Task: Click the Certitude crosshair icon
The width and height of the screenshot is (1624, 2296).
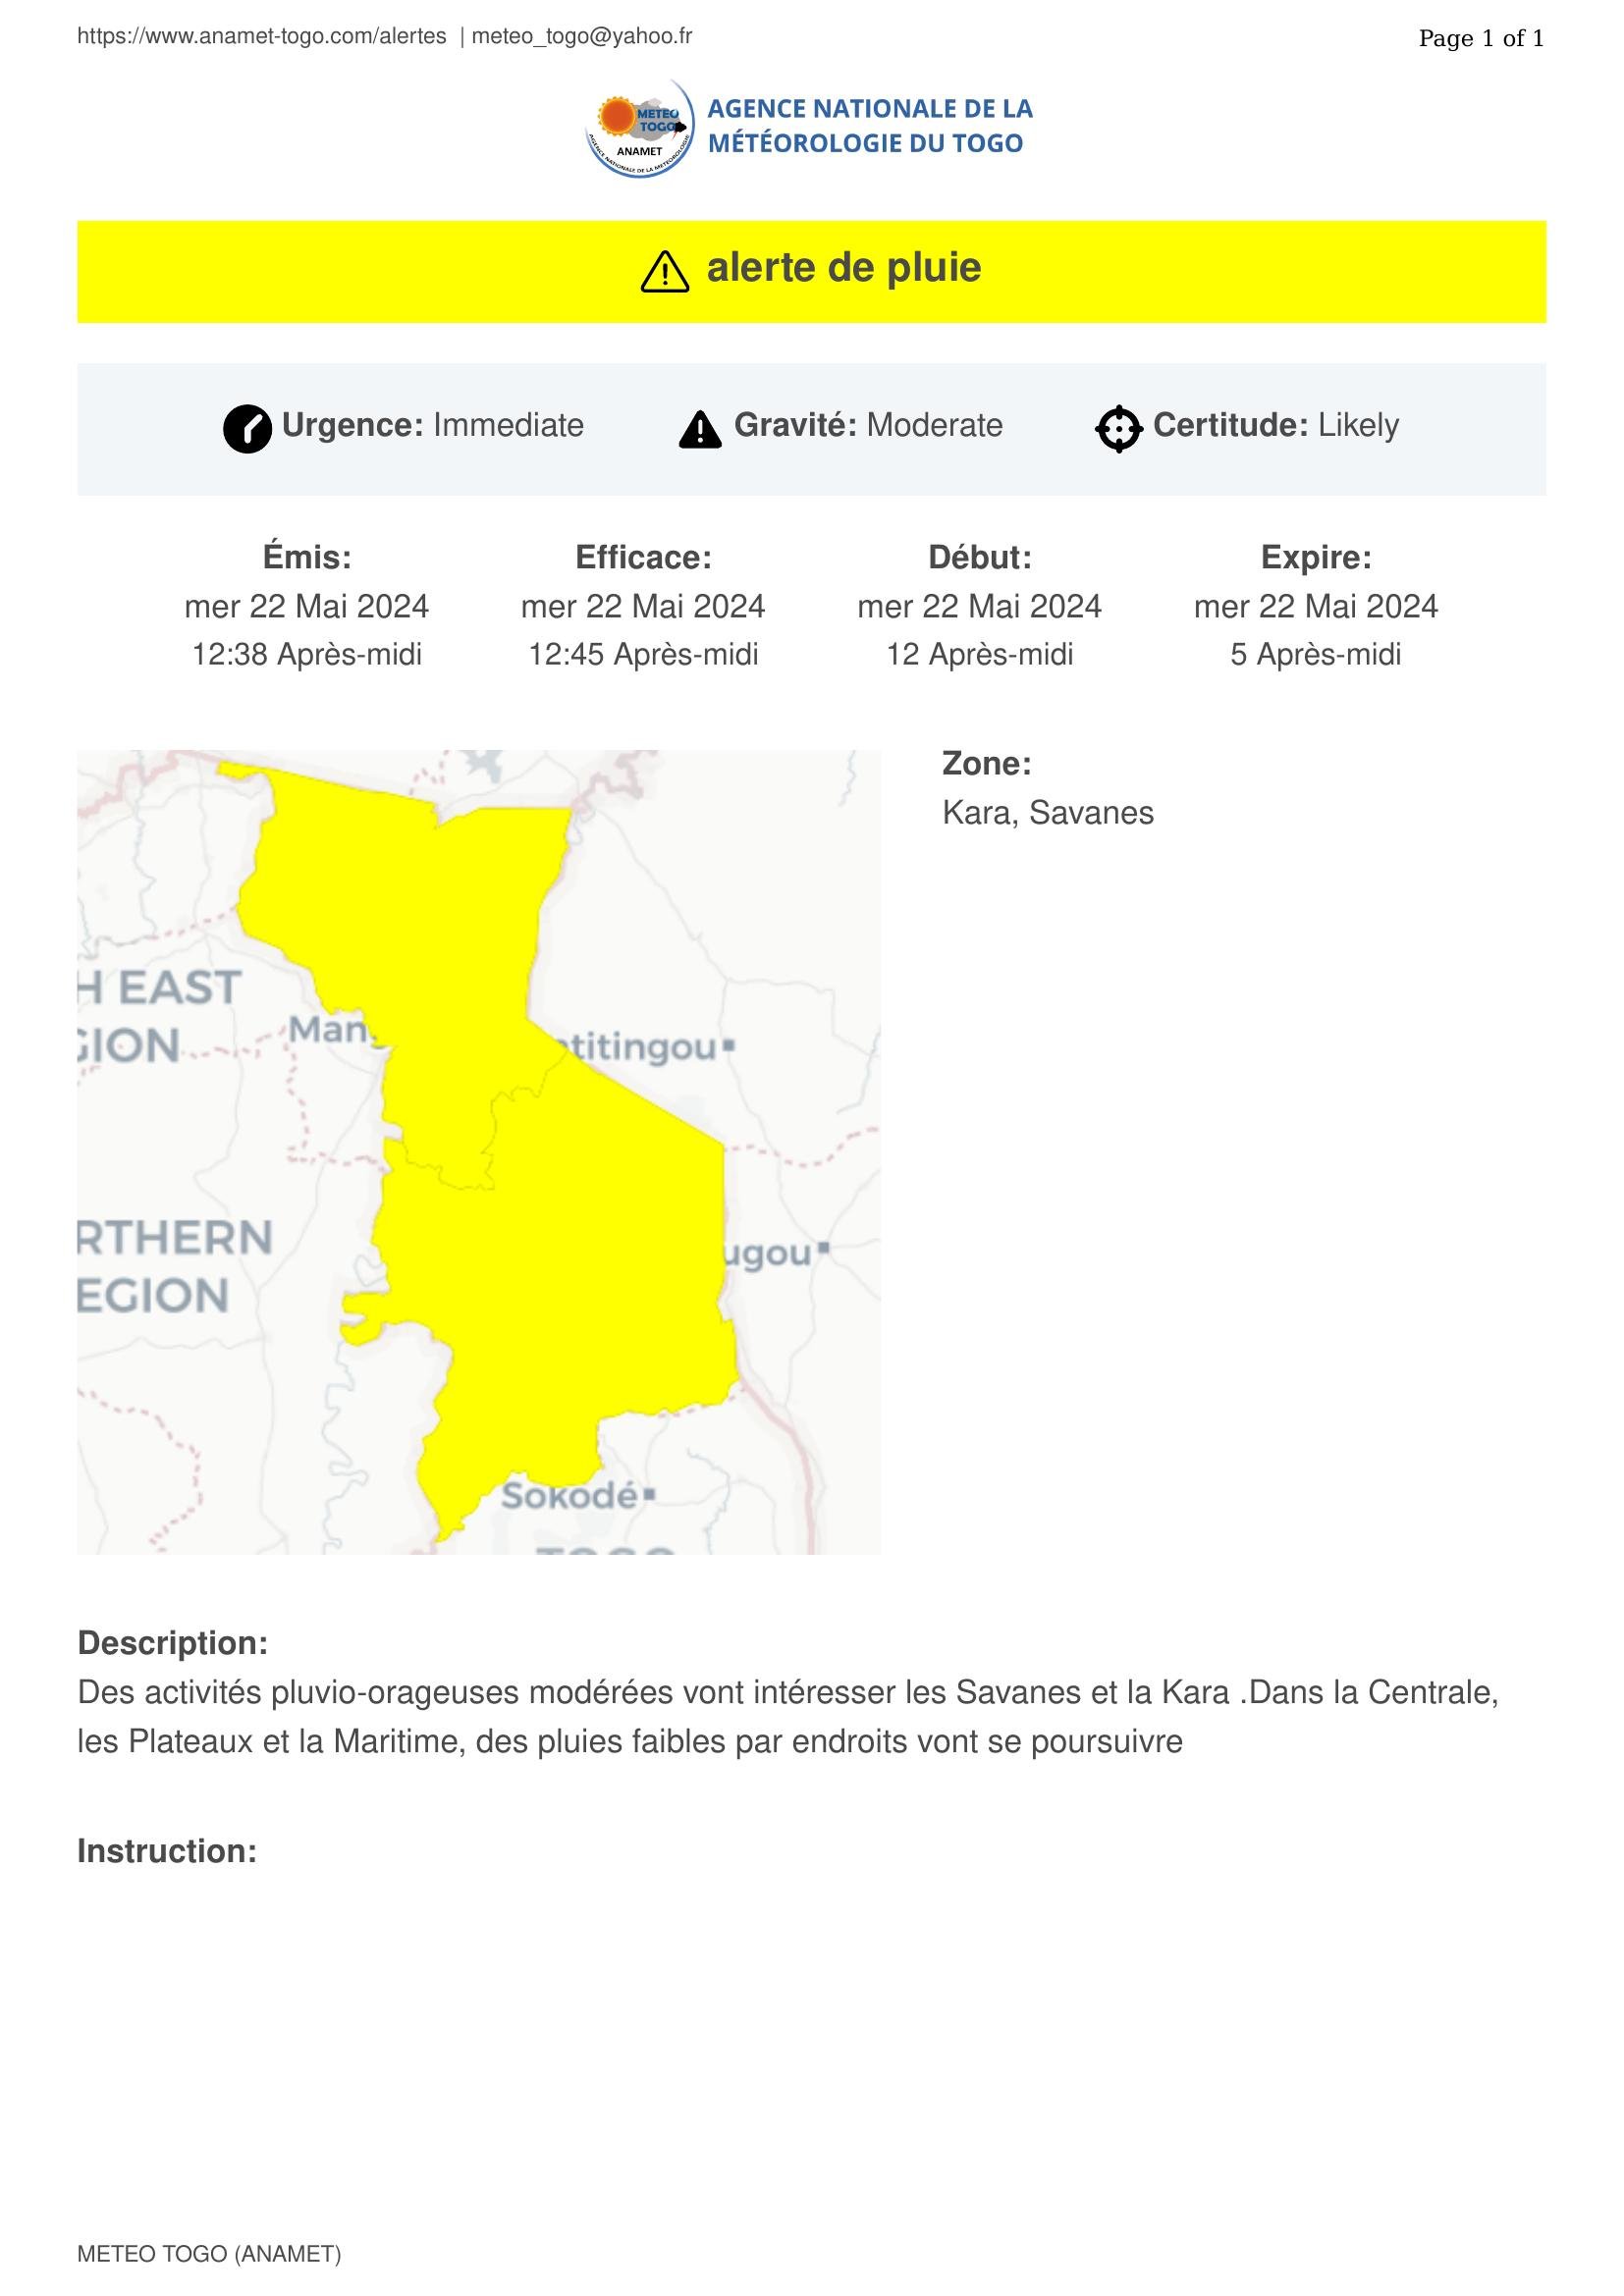Action: point(1118,429)
